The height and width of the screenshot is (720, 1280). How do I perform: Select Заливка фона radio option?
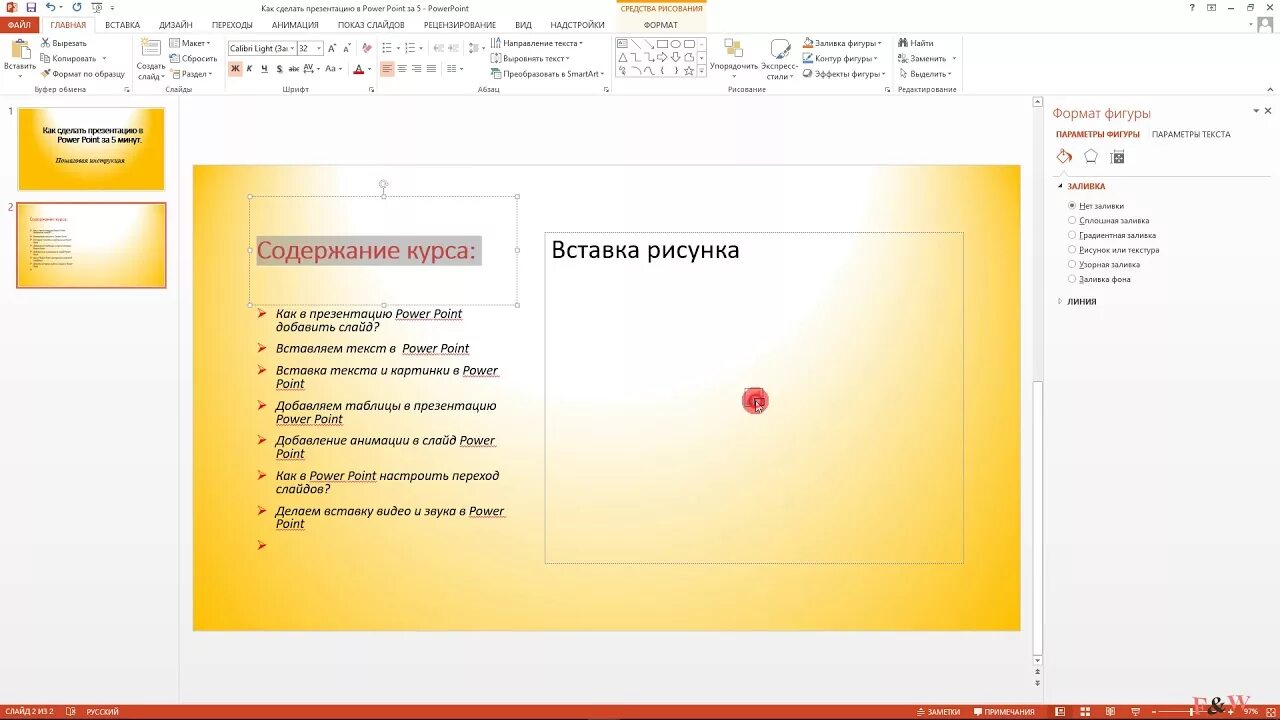tap(1072, 279)
